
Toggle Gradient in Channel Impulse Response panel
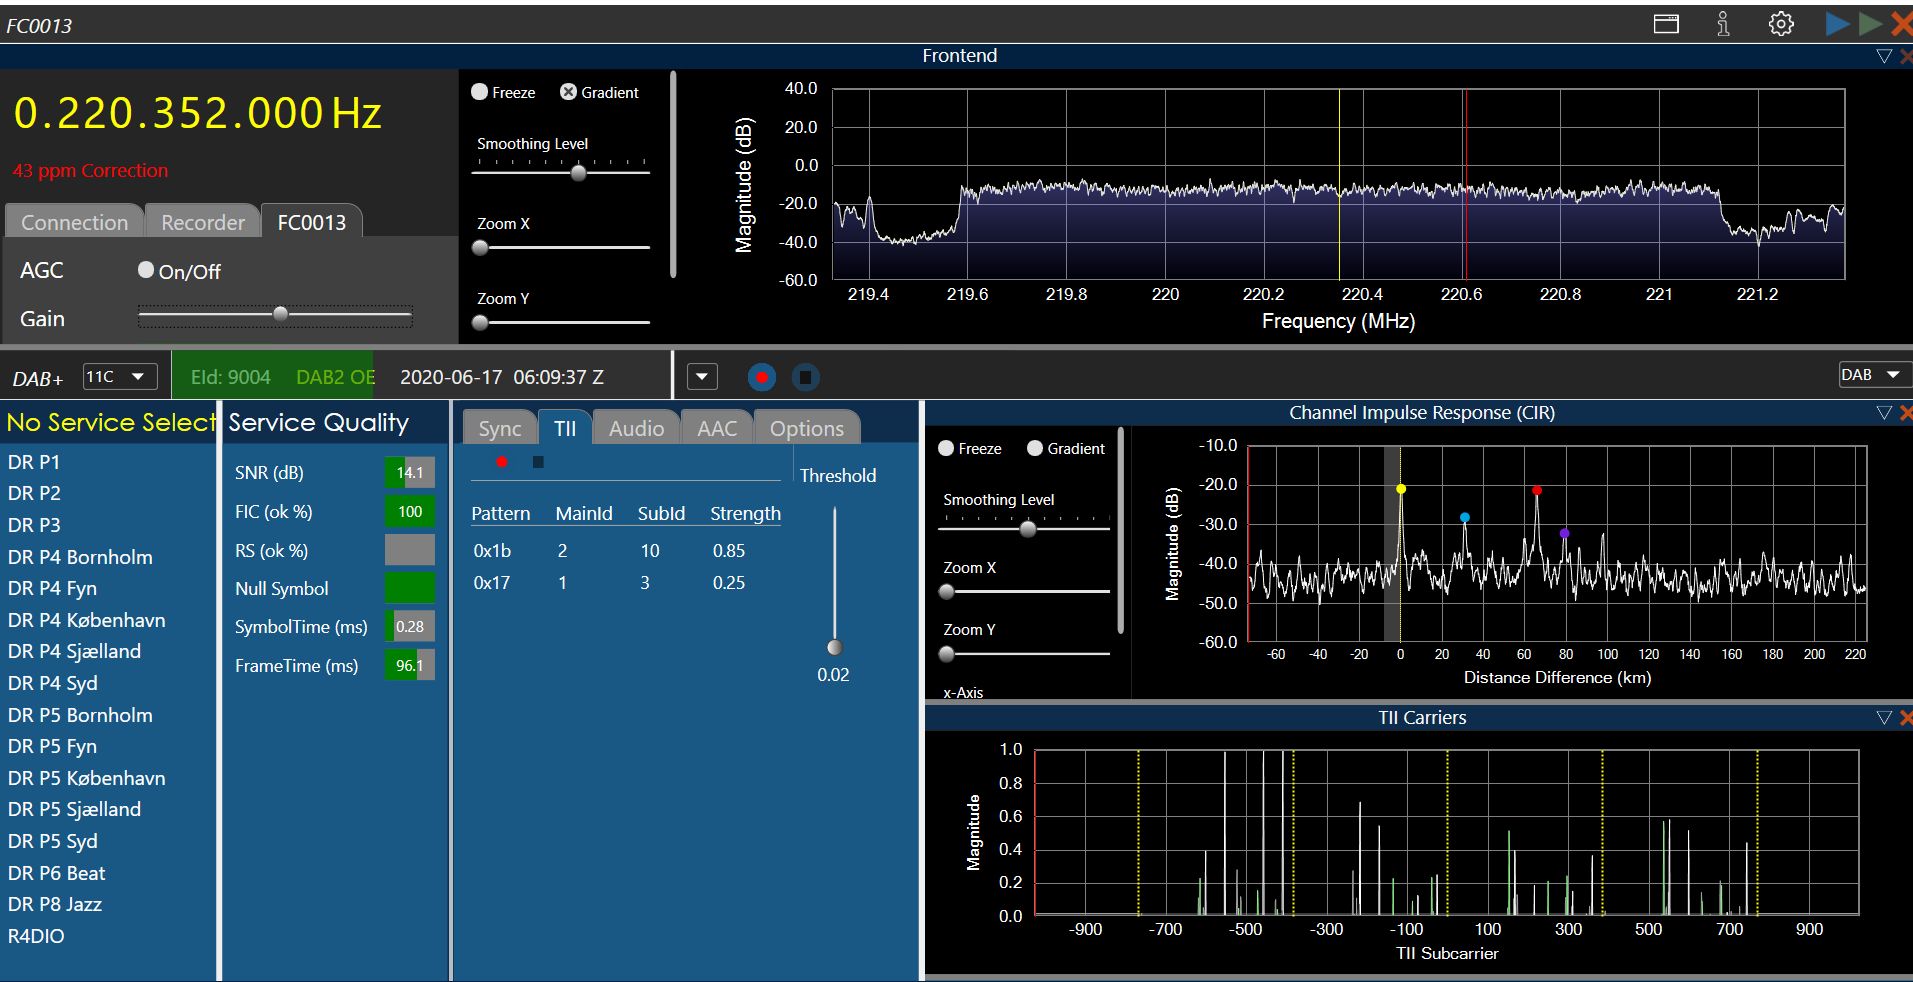(1035, 449)
